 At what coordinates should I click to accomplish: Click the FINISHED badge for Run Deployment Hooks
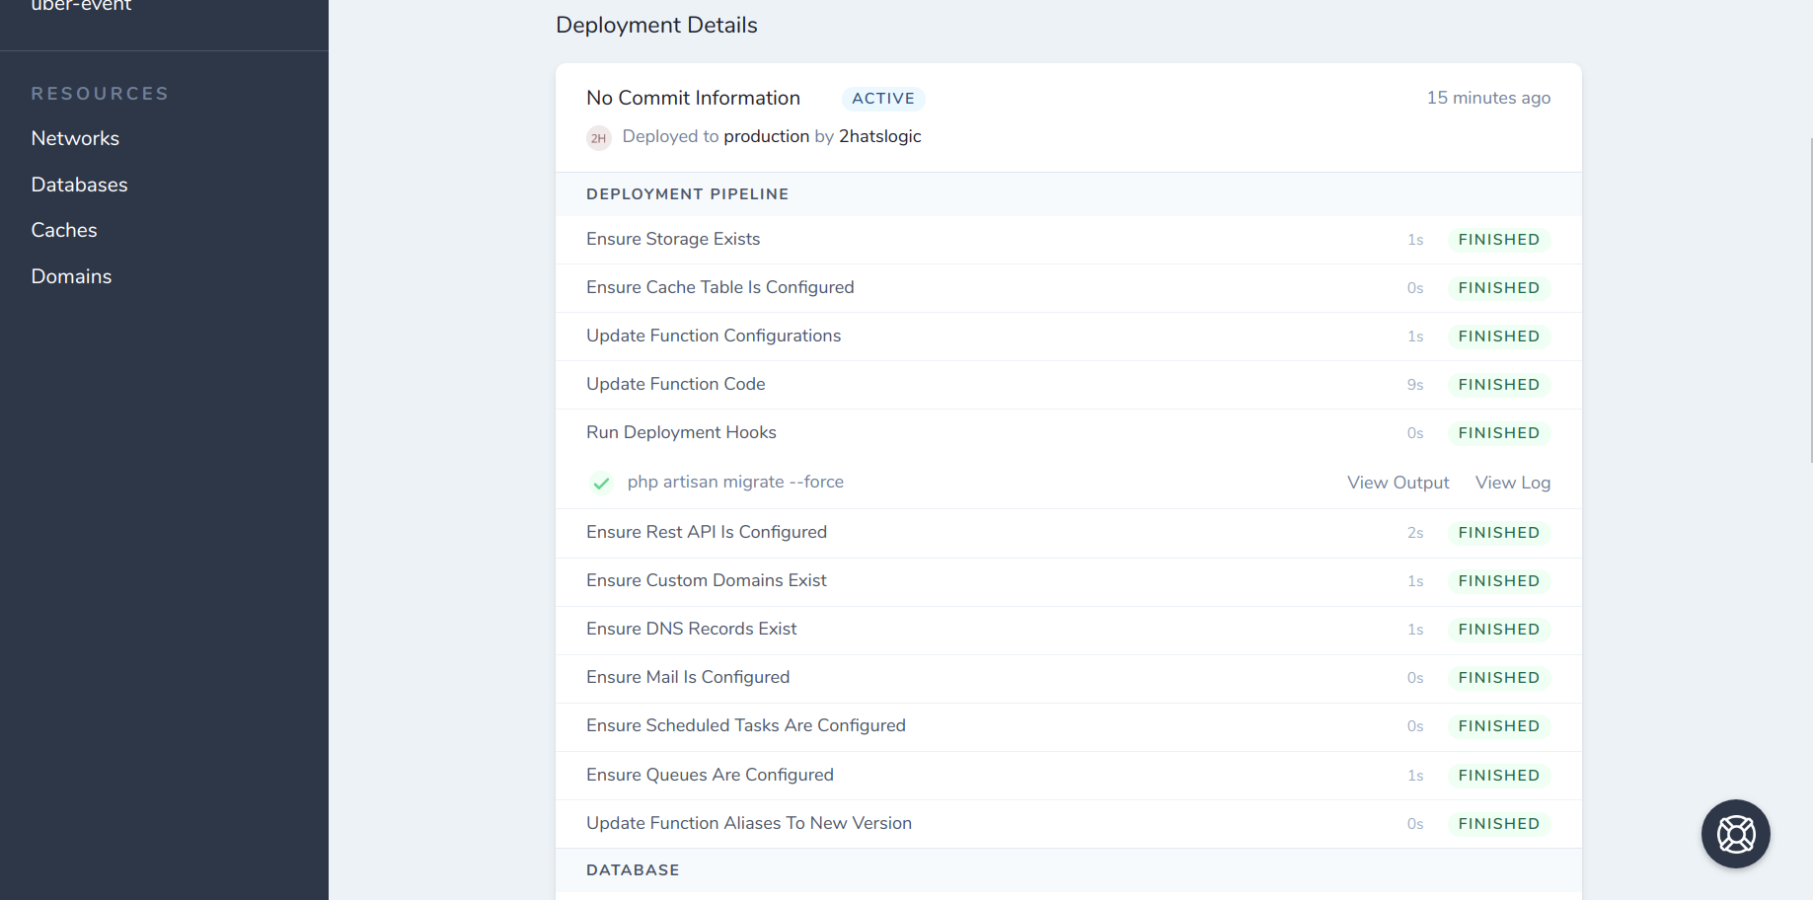(1498, 432)
